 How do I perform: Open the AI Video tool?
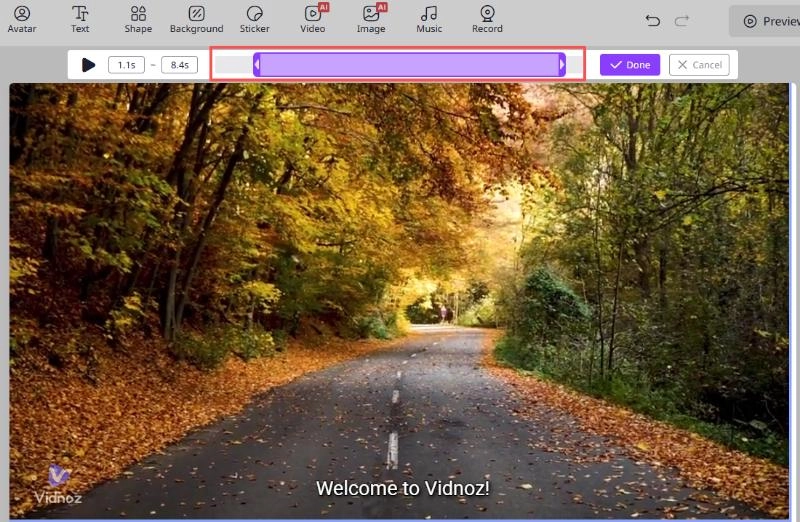313,19
